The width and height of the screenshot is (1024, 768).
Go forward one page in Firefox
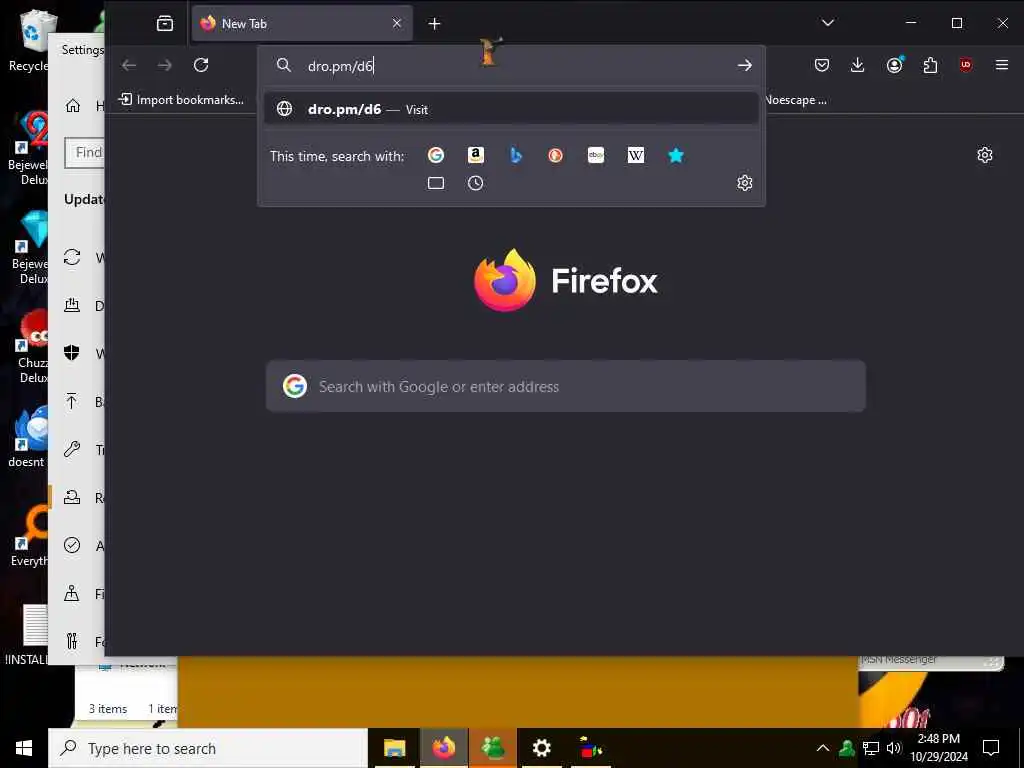(165, 65)
